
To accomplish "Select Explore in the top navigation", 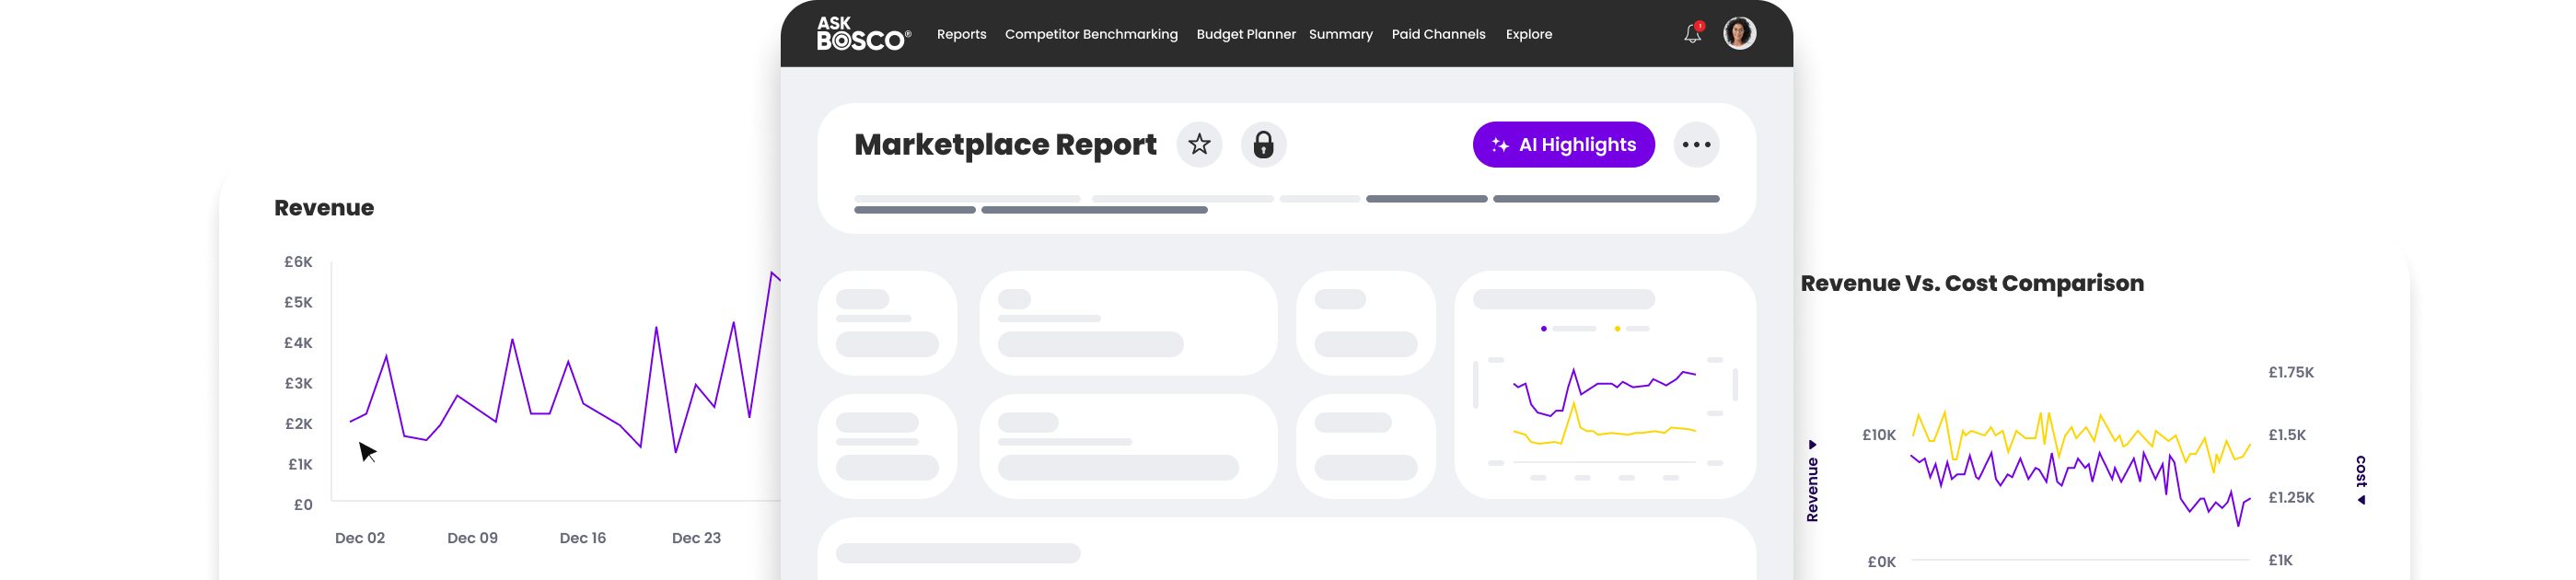I will point(1528,34).
